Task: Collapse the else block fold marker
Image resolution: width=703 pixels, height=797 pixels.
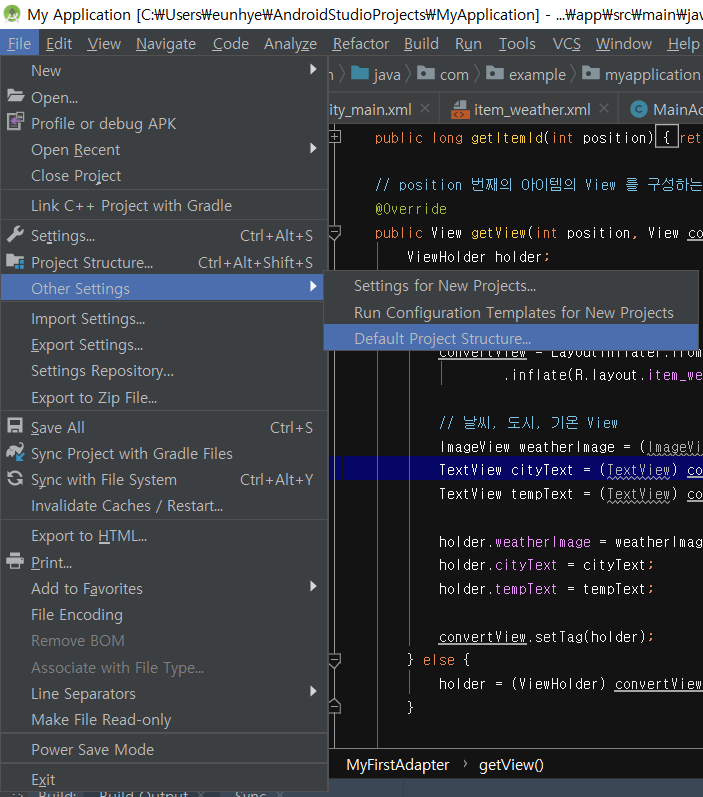Action: [335, 660]
